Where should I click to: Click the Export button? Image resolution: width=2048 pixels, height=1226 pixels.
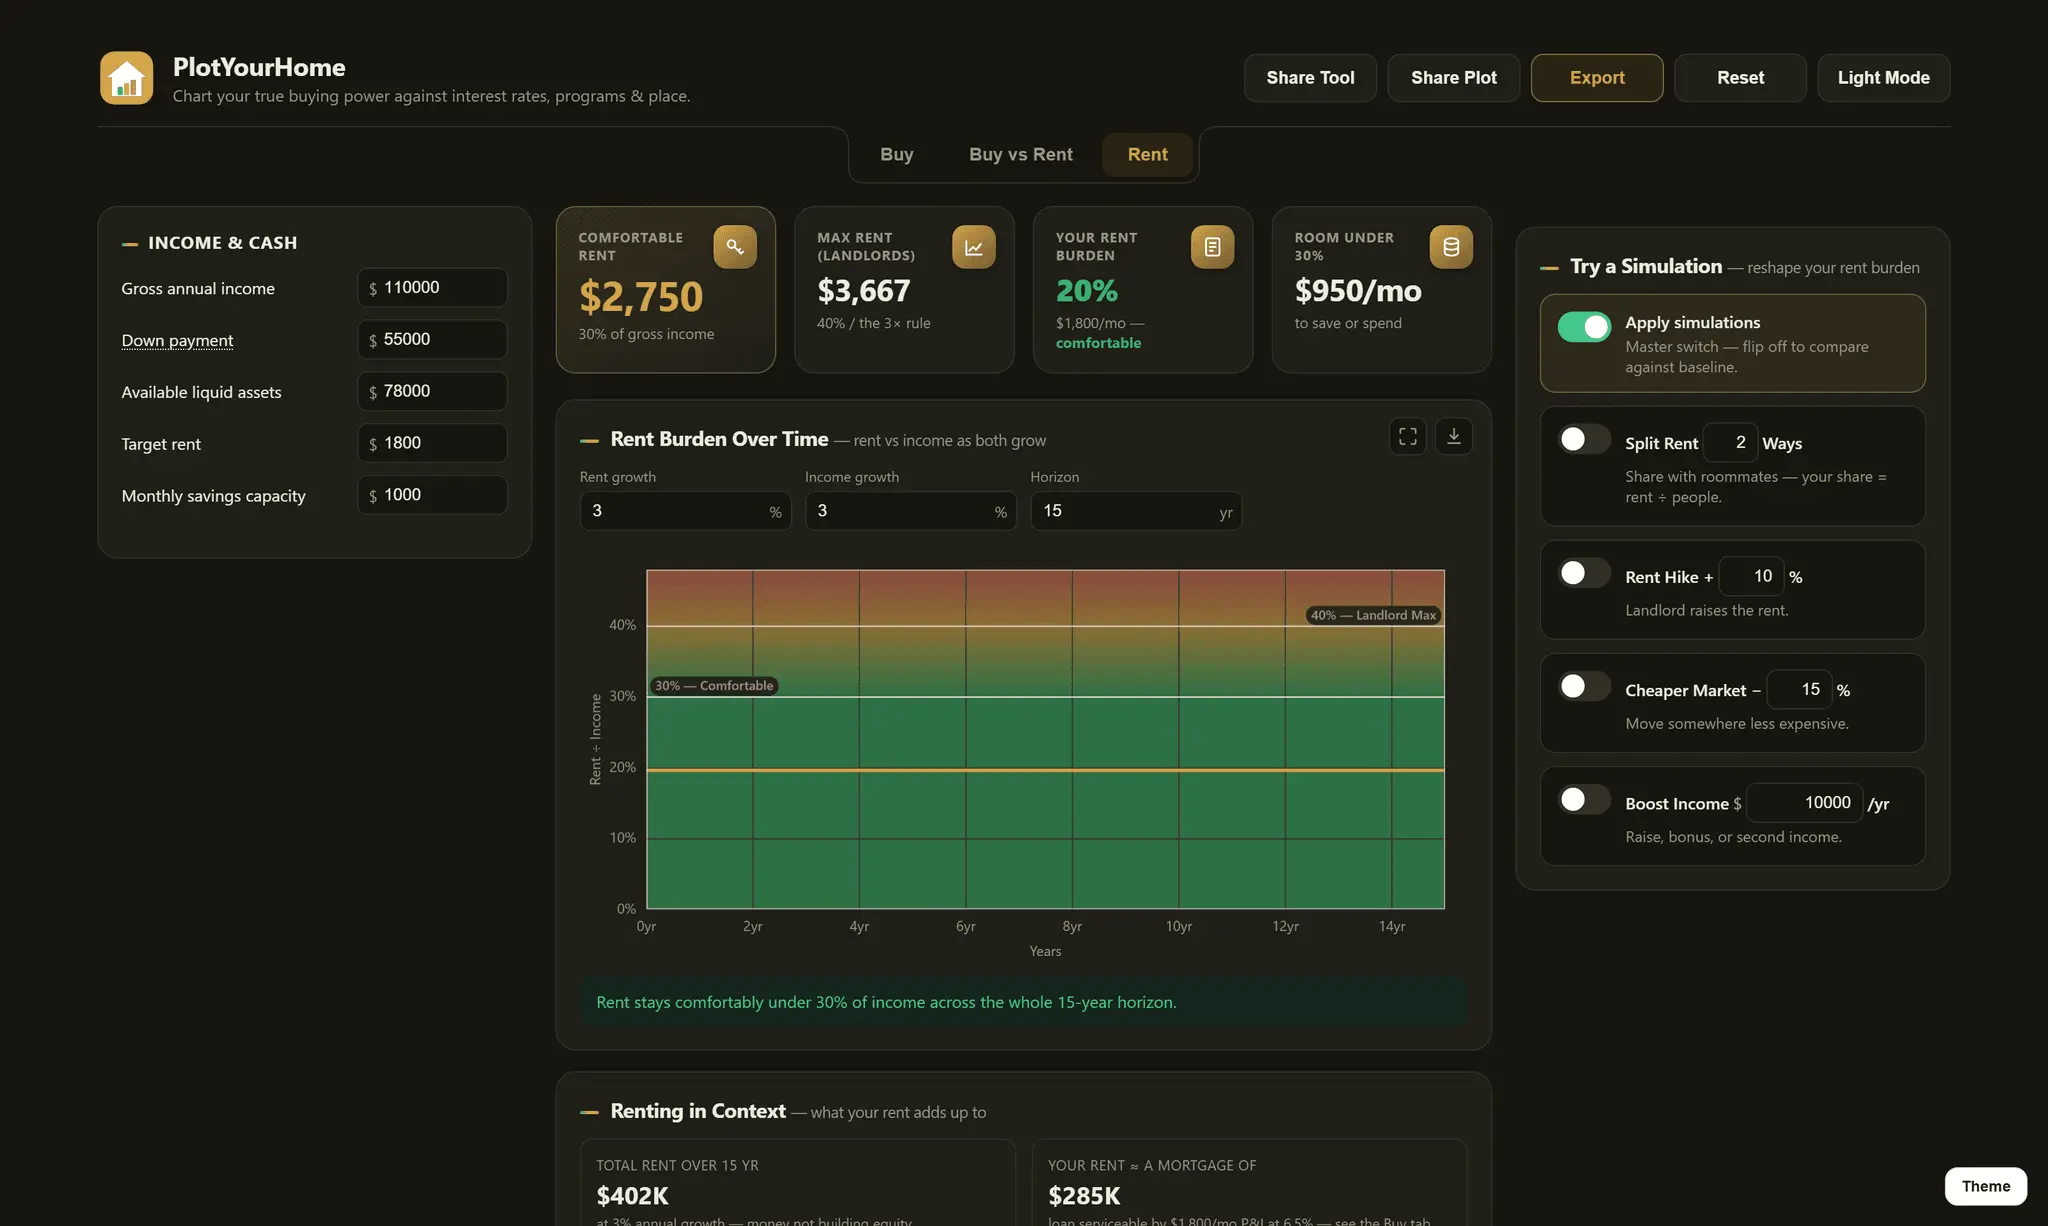[1597, 78]
